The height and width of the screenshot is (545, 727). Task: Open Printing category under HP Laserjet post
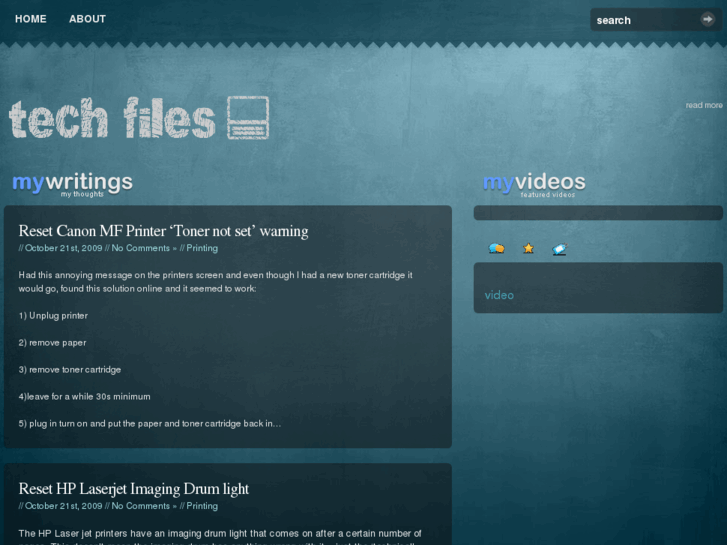202,506
